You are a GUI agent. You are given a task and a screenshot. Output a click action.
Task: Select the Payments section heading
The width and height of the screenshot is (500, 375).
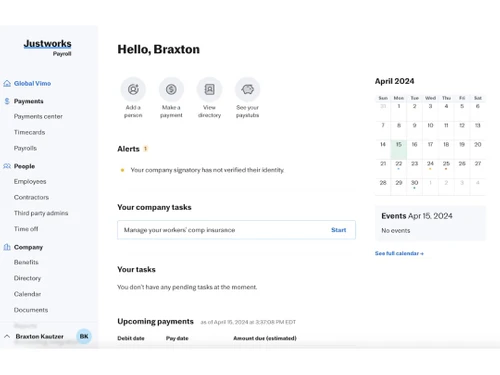(x=29, y=101)
